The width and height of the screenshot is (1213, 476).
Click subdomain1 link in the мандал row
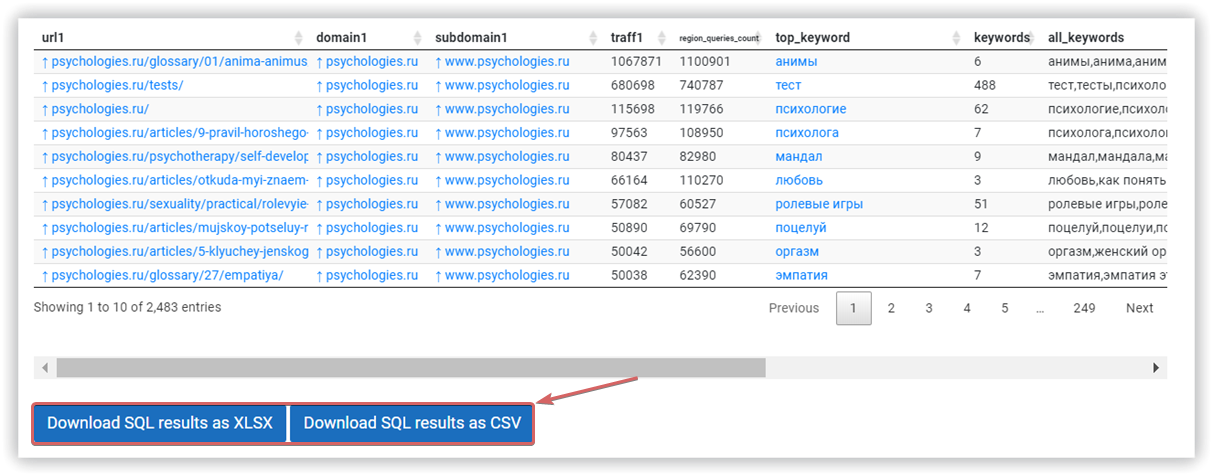pyautogui.click(x=502, y=156)
